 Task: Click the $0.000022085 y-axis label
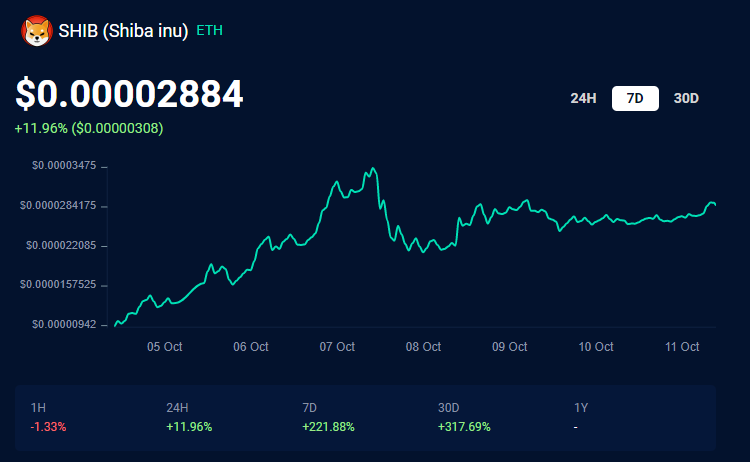[x=61, y=245]
